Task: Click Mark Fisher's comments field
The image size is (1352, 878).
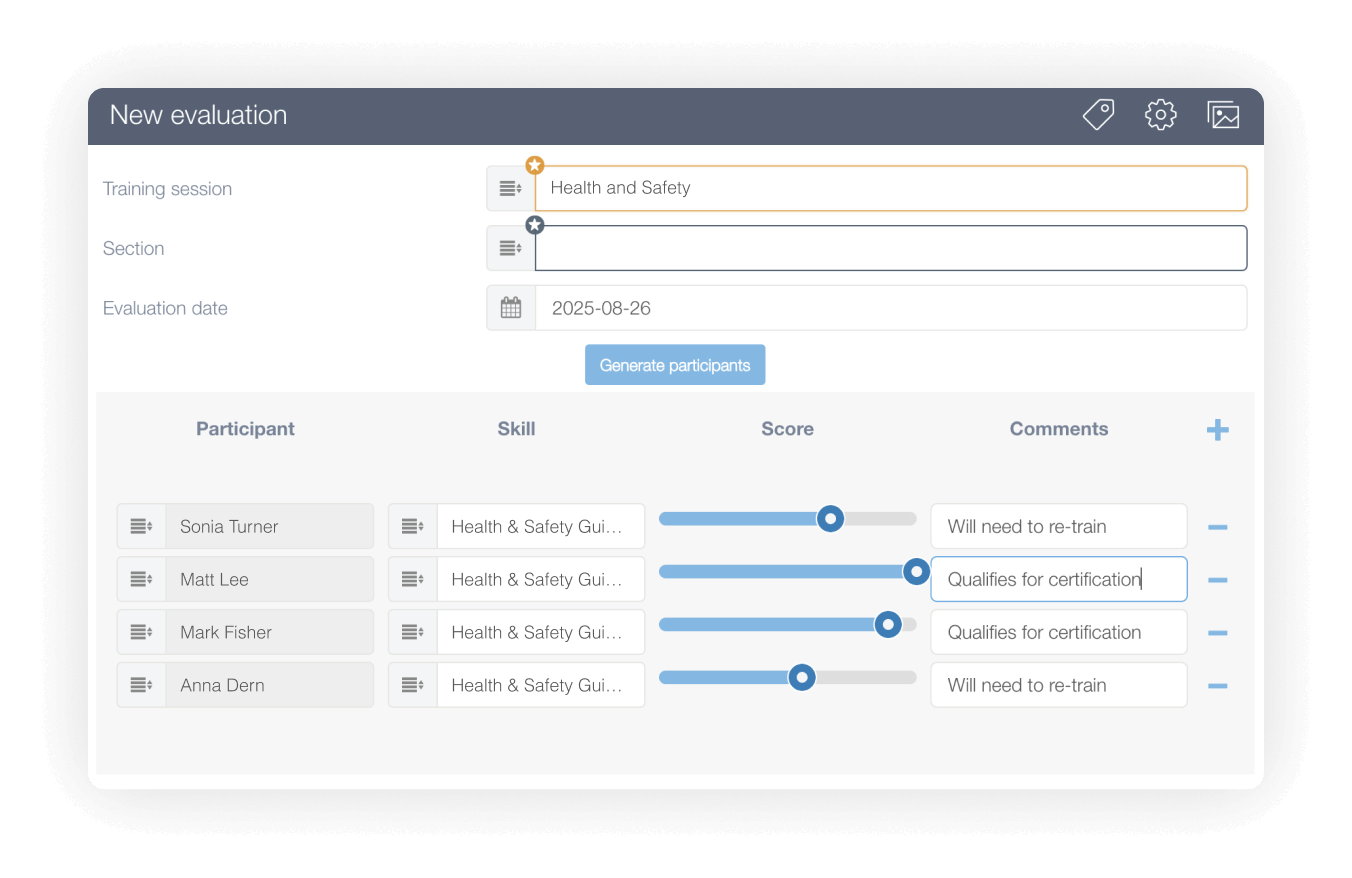Action: point(1059,632)
